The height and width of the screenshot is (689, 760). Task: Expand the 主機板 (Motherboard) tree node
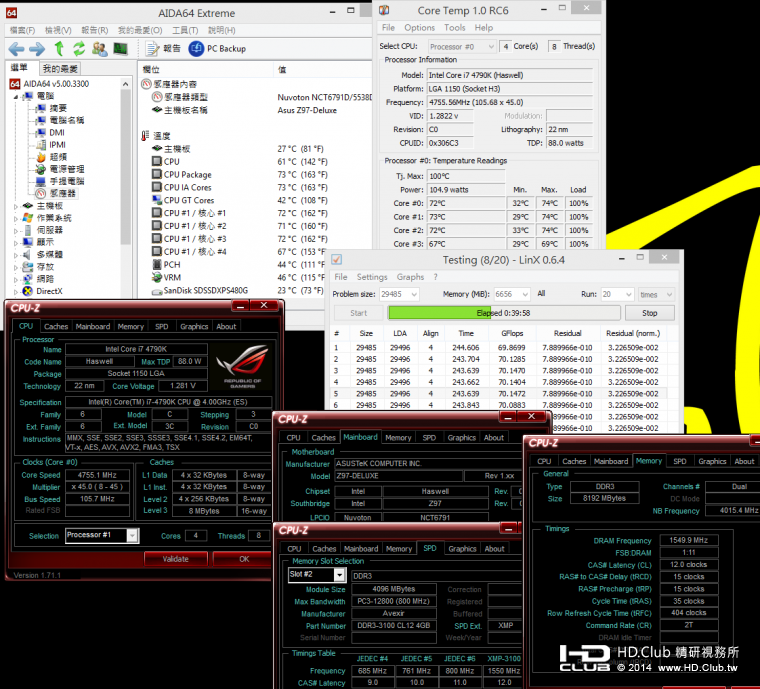click(x=17, y=206)
